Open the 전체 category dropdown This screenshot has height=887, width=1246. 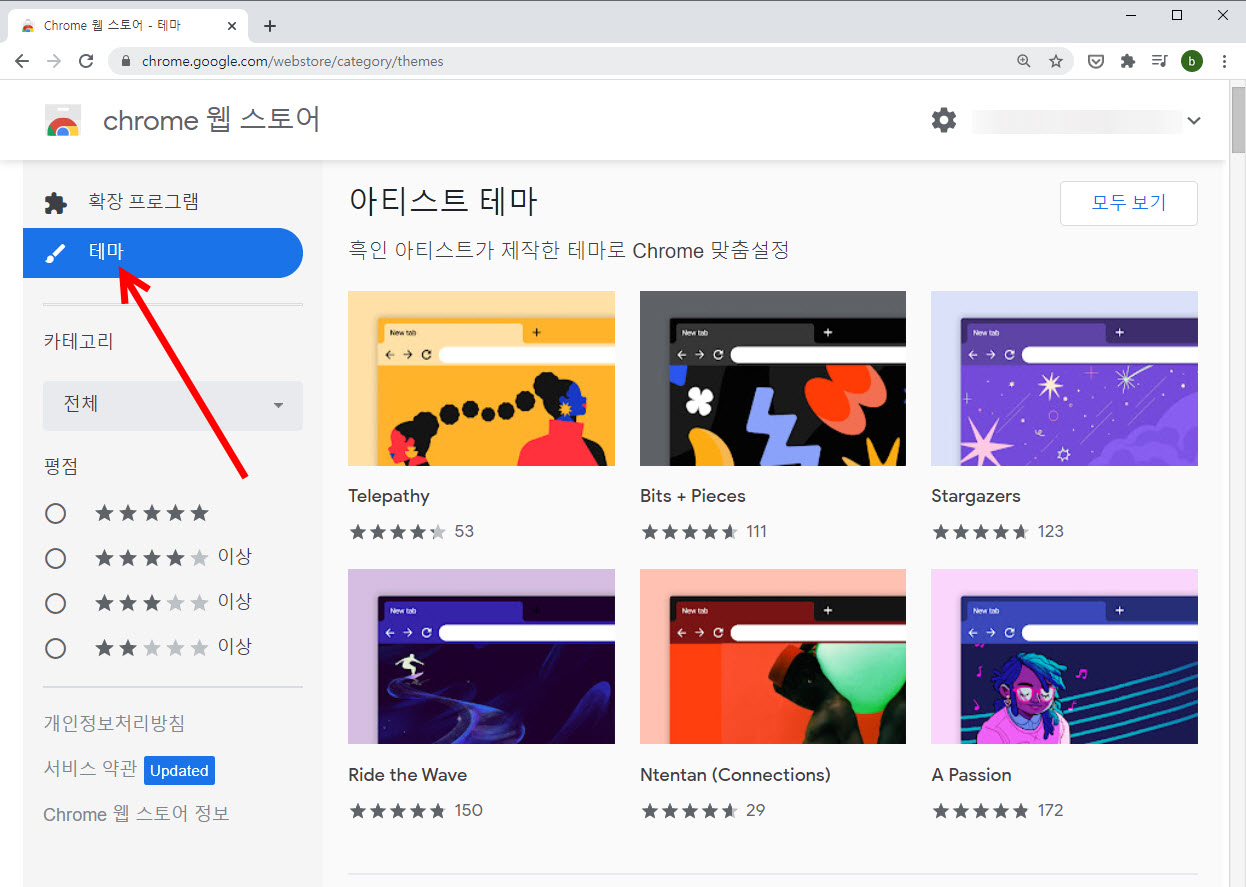(x=173, y=405)
